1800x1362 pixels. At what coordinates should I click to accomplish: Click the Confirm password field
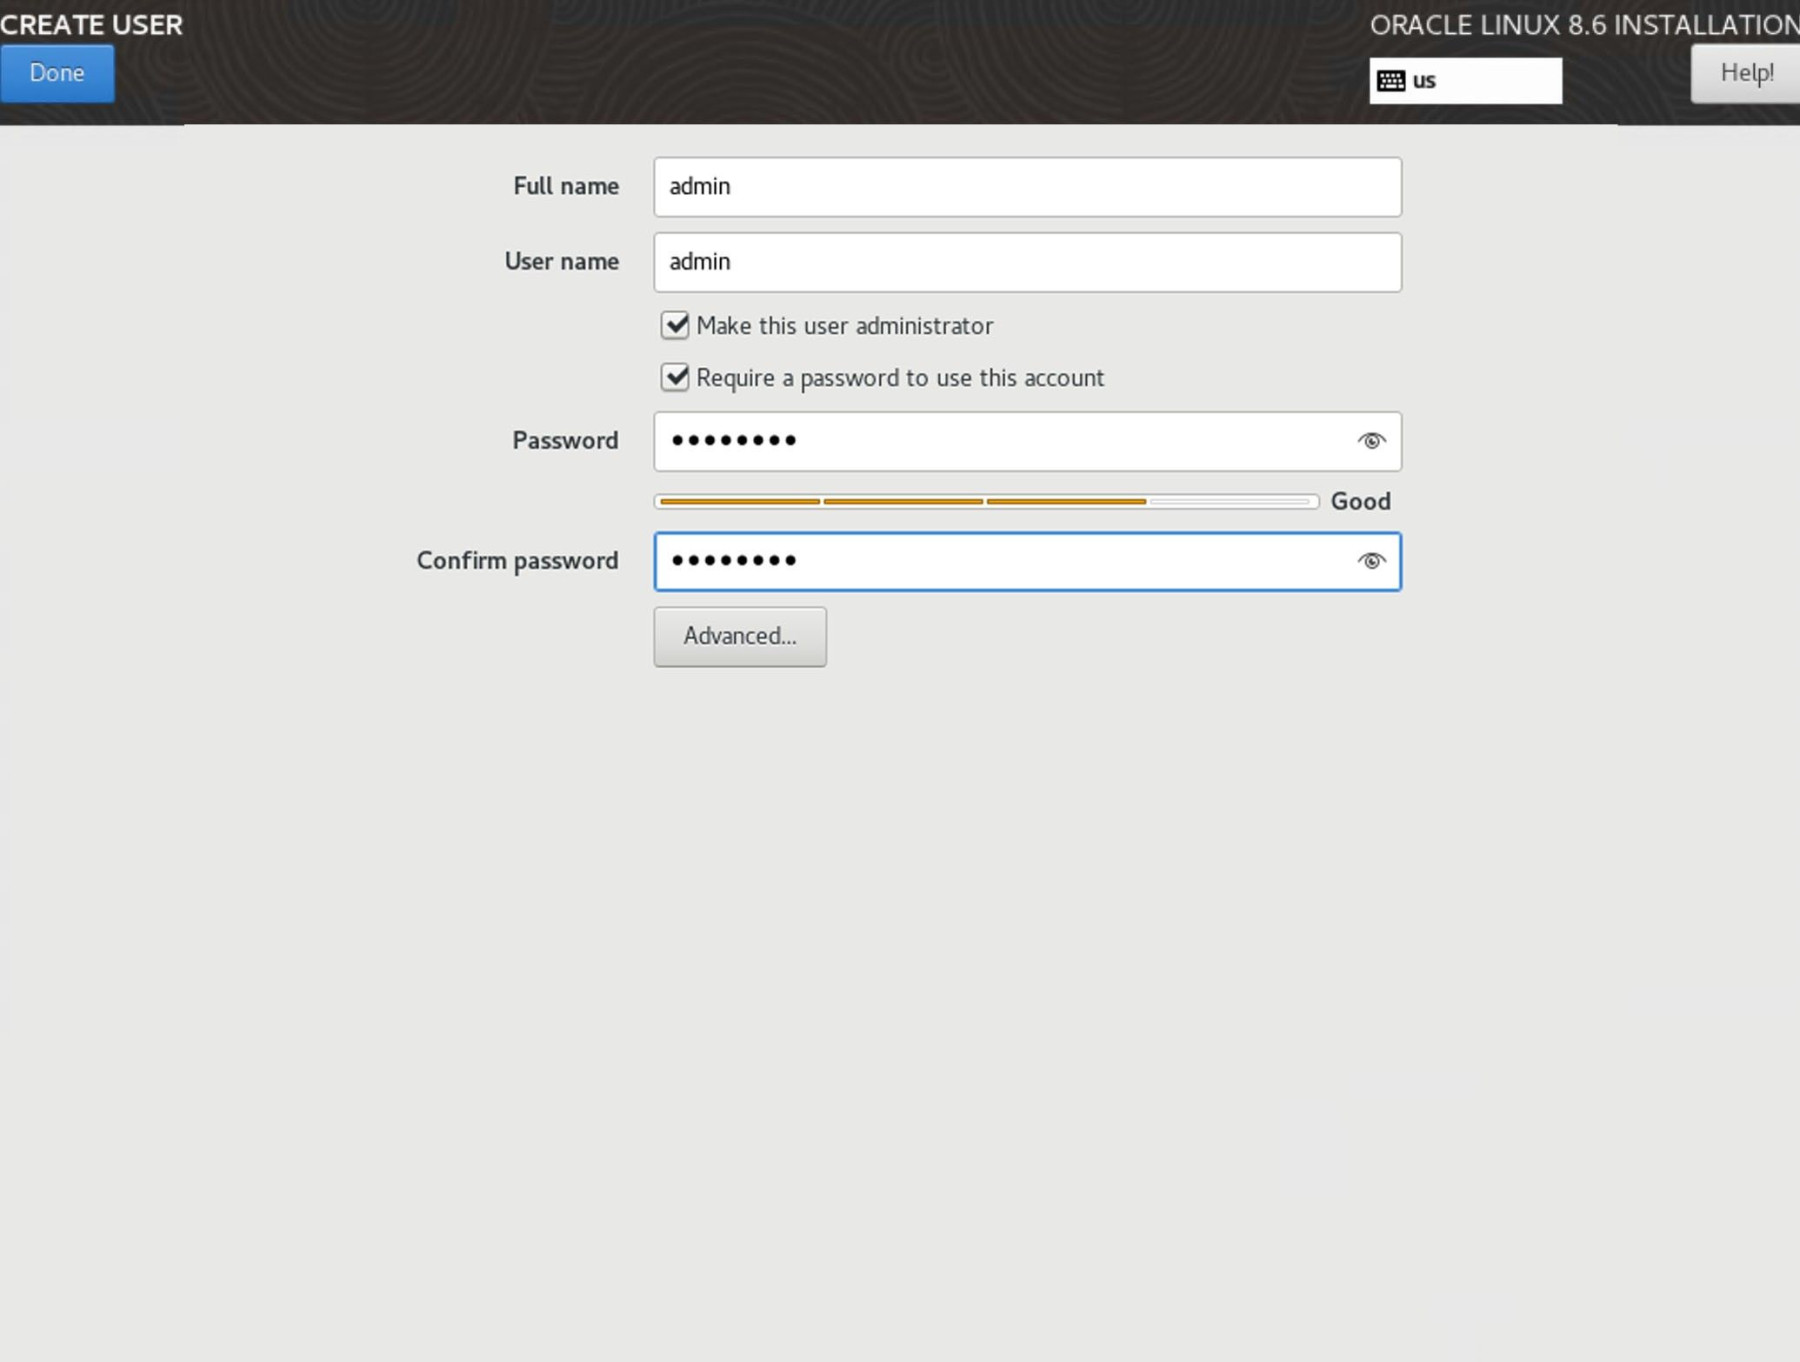tap(1027, 561)
